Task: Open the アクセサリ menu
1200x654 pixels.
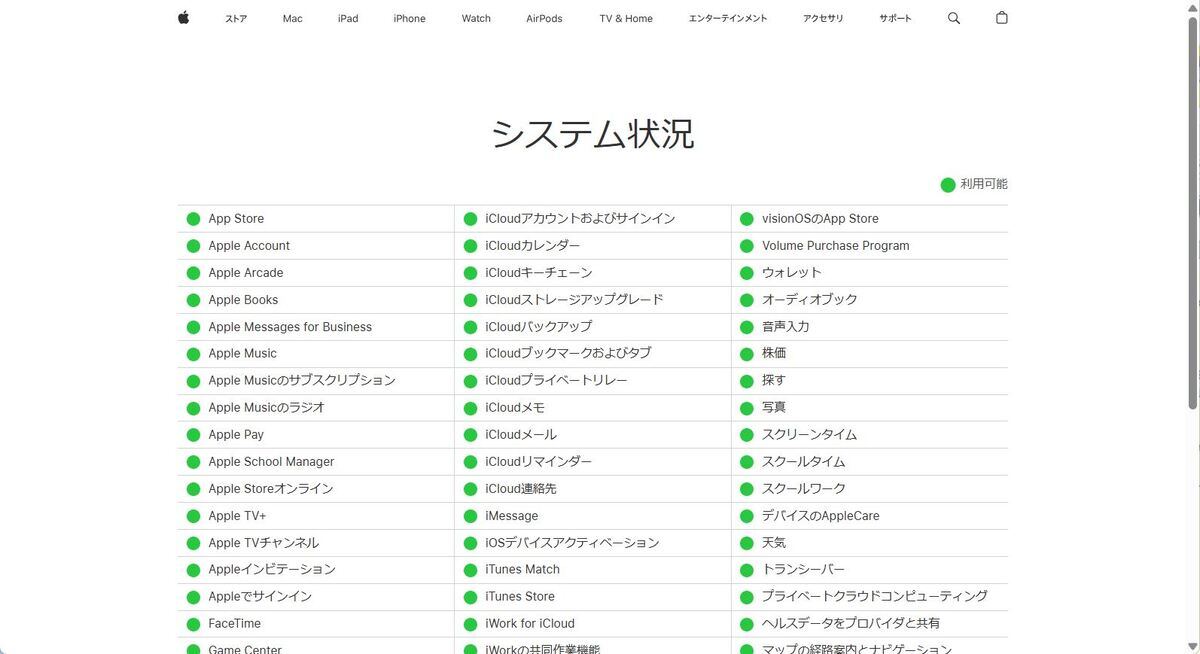Action: [x=823, y=18]
